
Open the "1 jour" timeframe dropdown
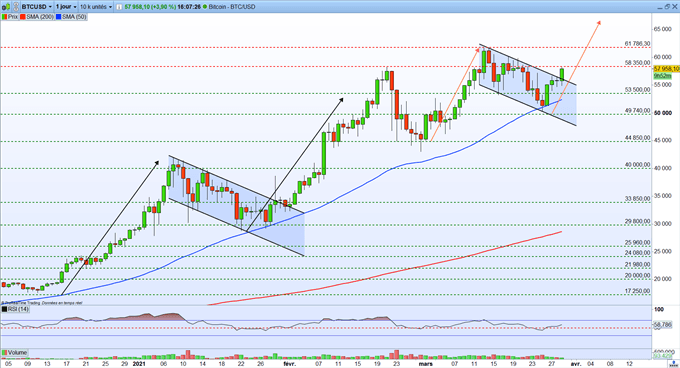(x=66, y=7)
